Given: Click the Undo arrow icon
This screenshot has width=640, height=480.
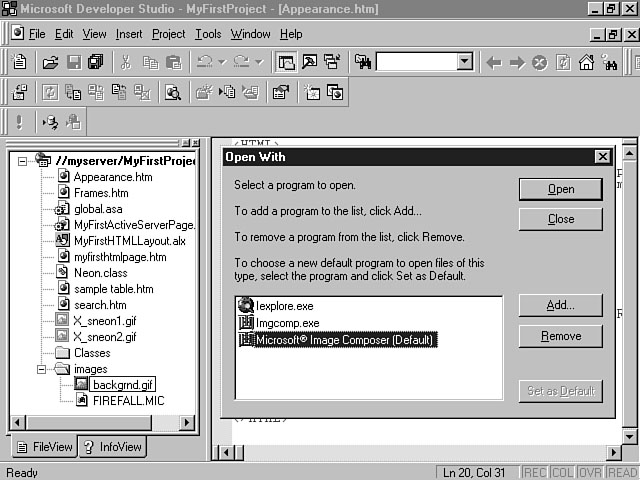Looking at the screenshot, I should tap(204, 62).
